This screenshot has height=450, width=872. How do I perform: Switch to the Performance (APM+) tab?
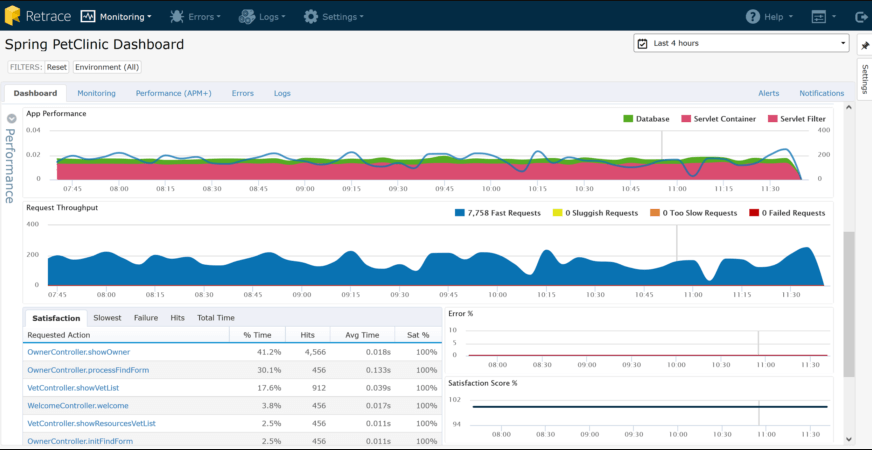pyautogui.click(x=173, y=93)
